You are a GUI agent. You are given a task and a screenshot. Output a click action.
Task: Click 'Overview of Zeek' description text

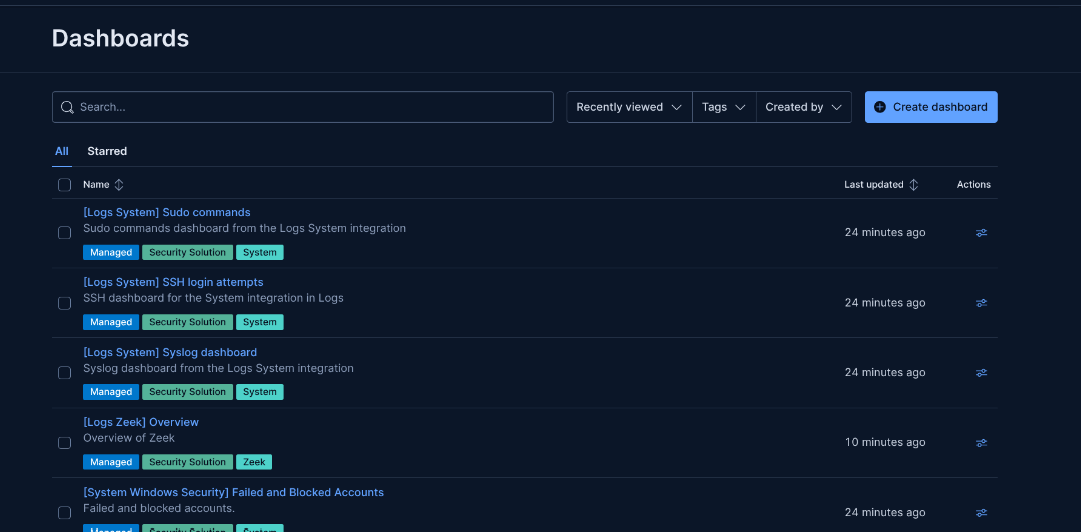pyautogui.click(x=129, y=438)
